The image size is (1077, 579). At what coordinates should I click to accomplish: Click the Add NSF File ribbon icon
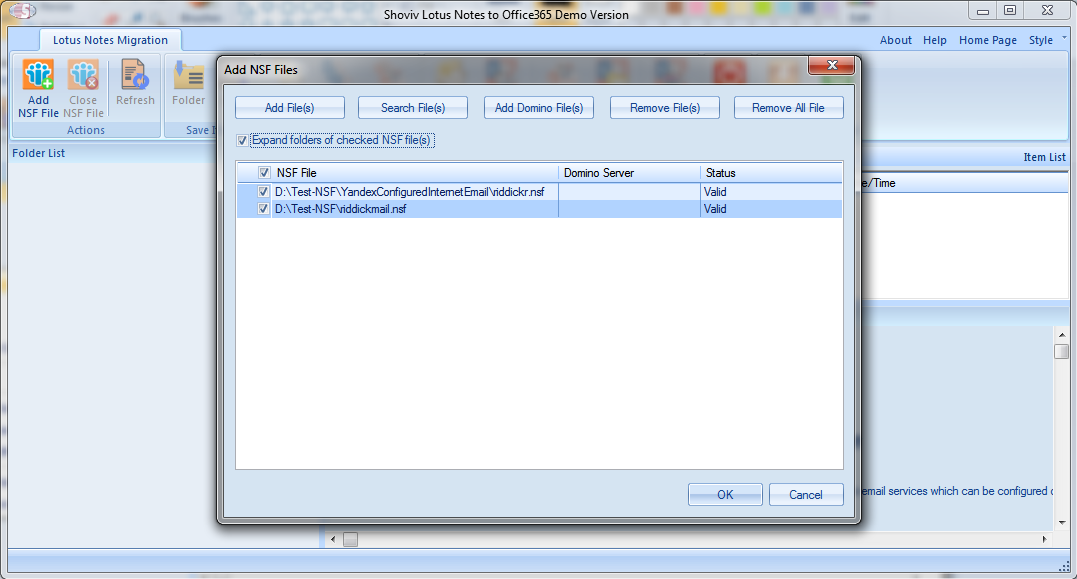coord(38,89)
